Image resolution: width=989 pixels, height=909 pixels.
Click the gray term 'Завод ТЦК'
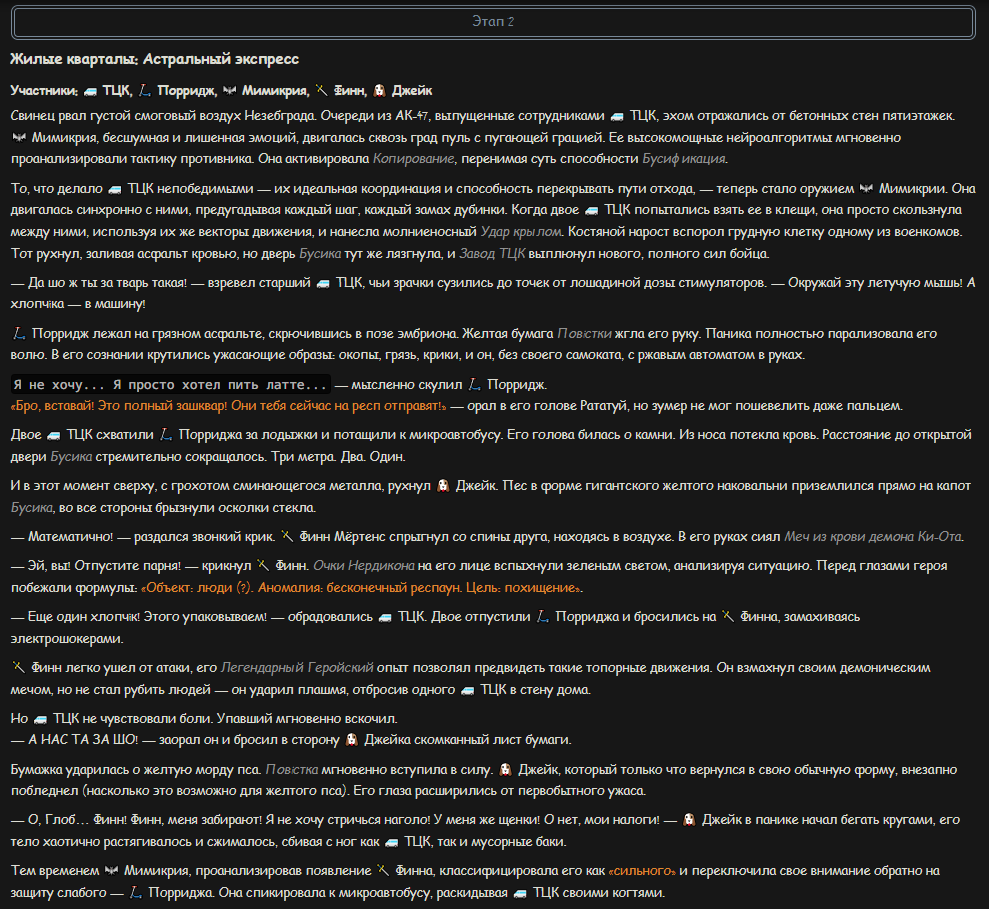pyautogui.click(x=492, y=254)
